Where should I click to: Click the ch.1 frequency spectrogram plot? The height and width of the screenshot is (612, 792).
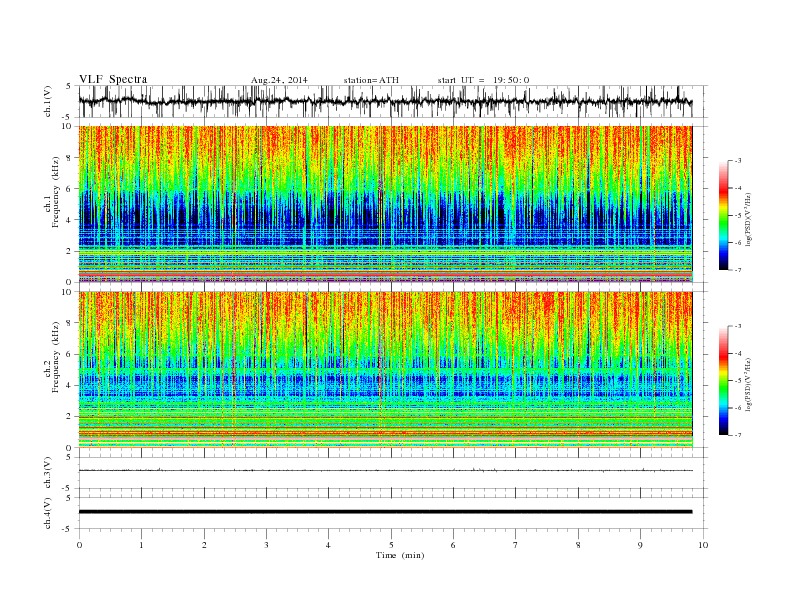(x=385, y=204)
